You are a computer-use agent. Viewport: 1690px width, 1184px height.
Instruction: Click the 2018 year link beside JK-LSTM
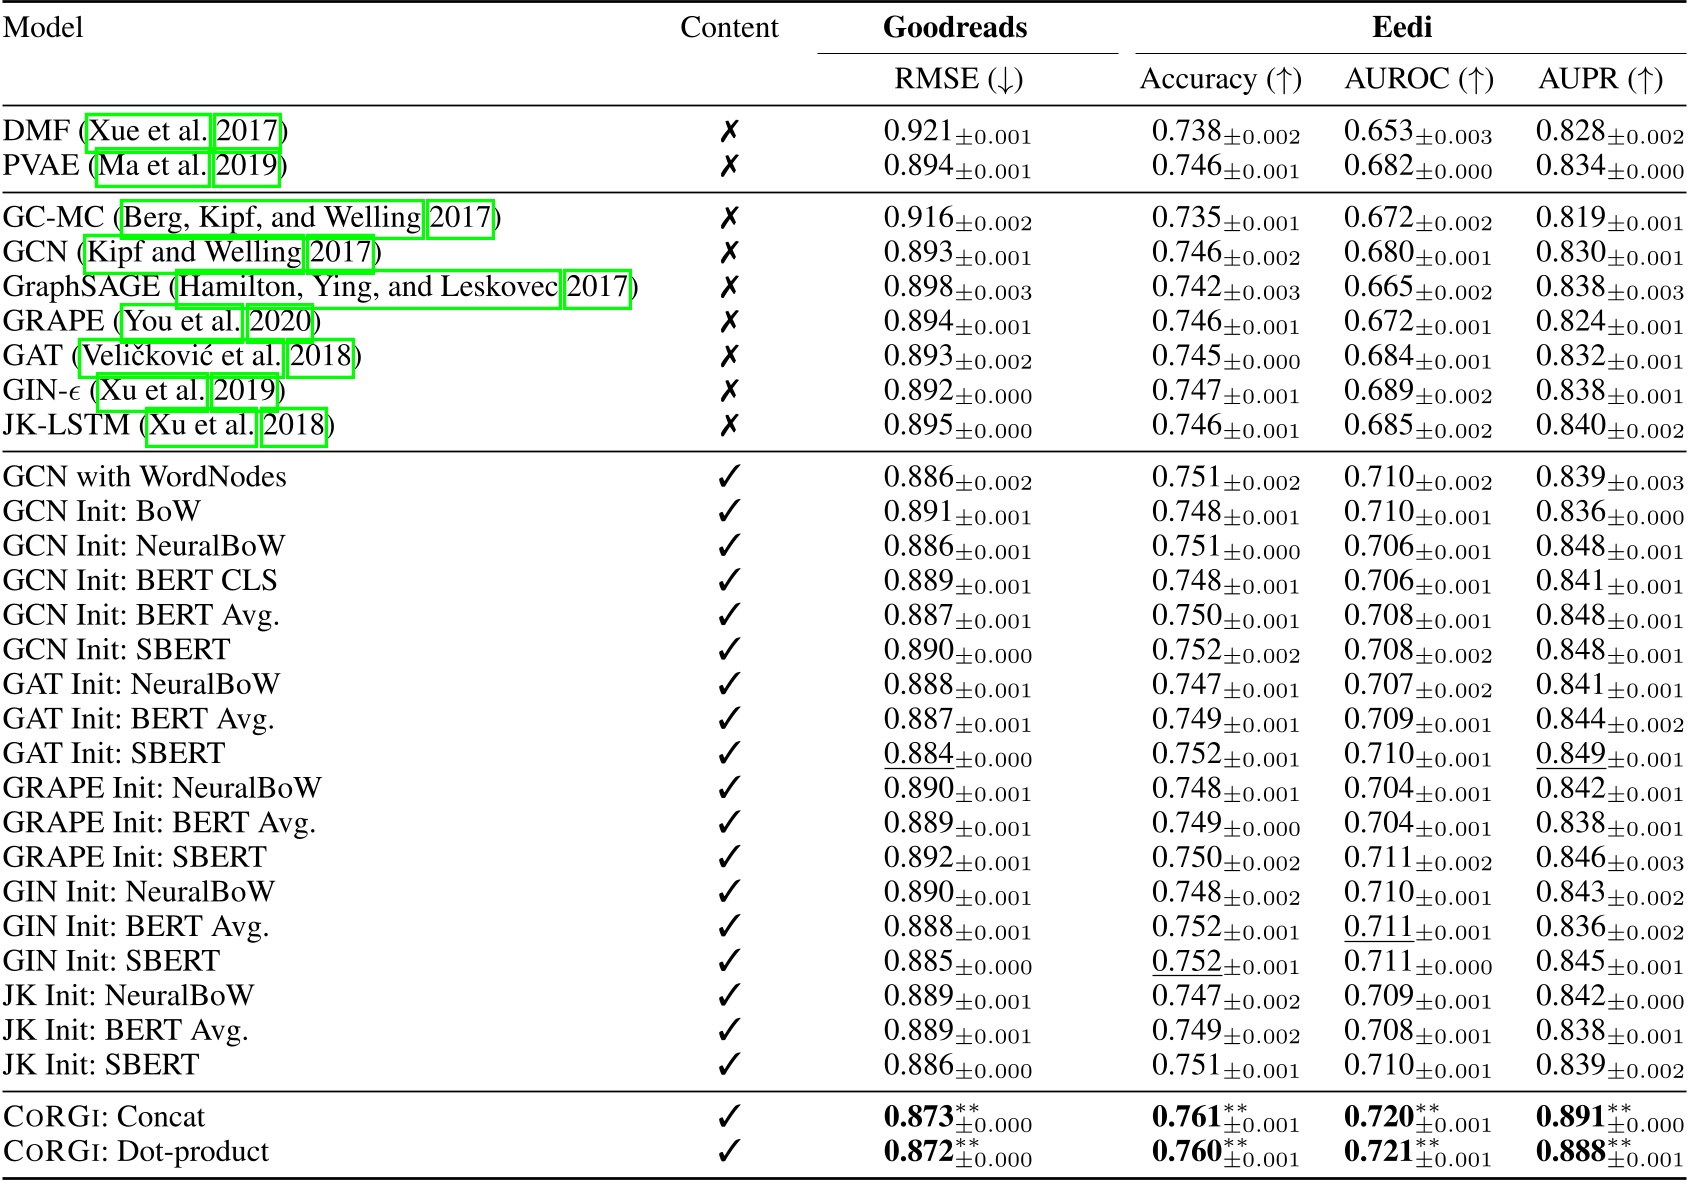point(294,427)
